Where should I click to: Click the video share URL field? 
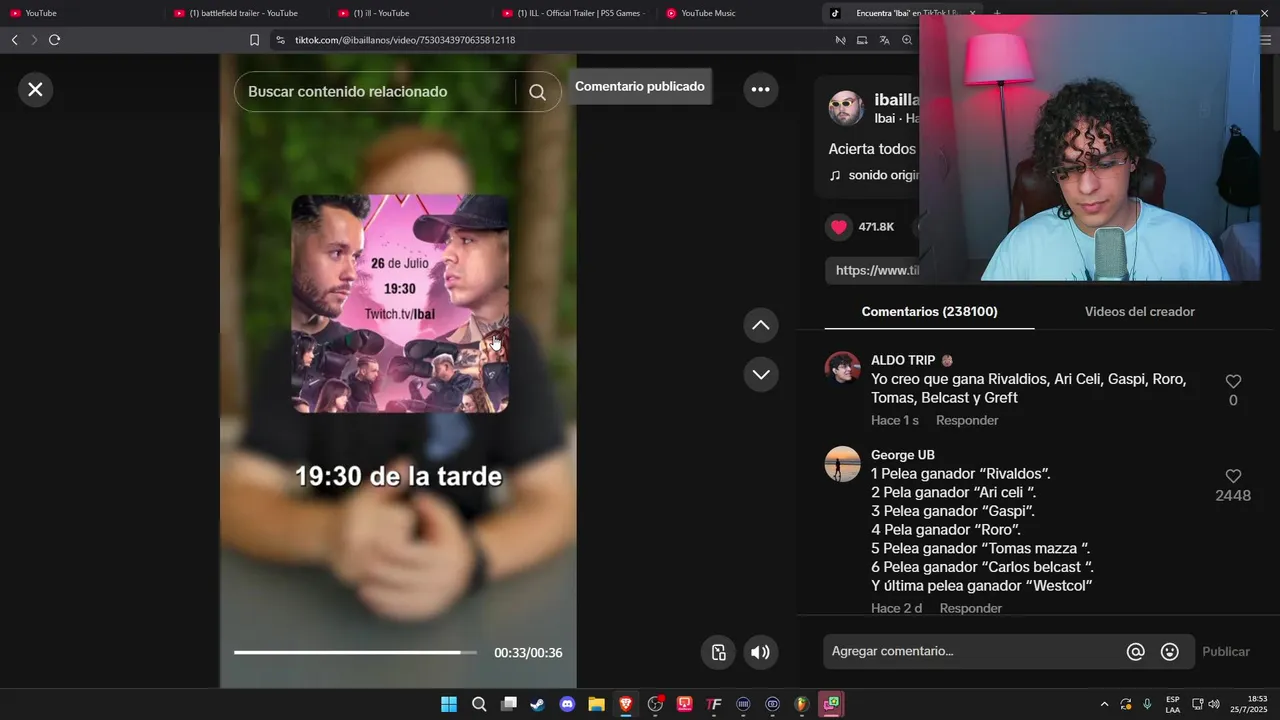coord(872,270)
